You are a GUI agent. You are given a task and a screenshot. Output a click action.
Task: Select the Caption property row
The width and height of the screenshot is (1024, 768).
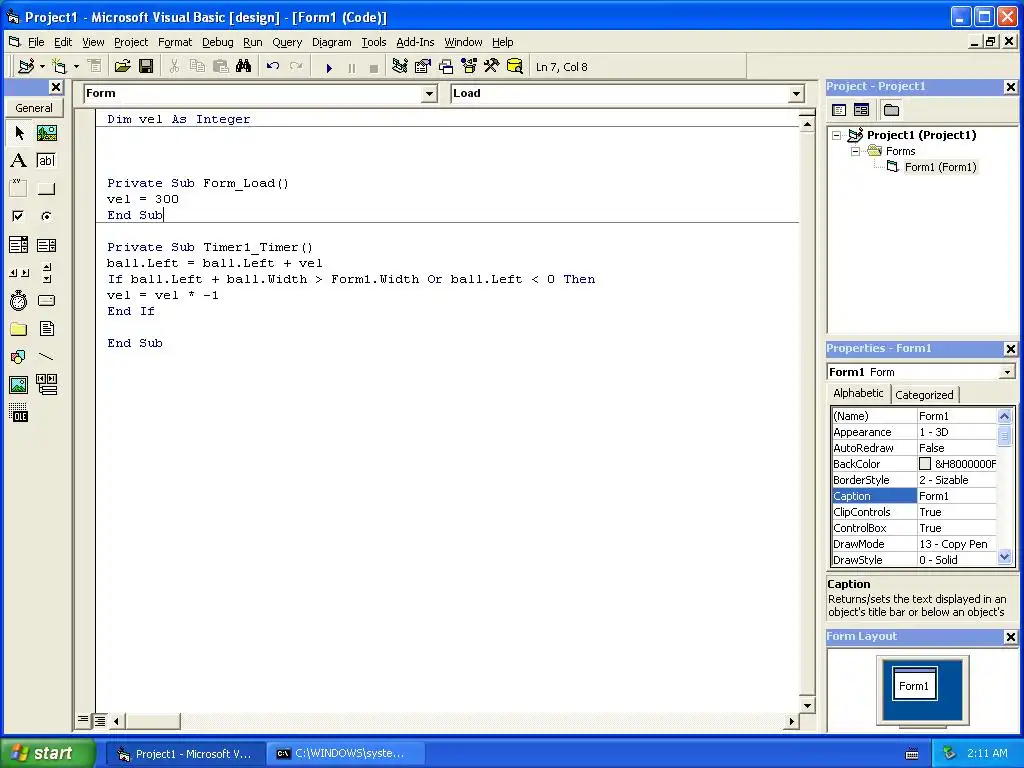point(914,496)
